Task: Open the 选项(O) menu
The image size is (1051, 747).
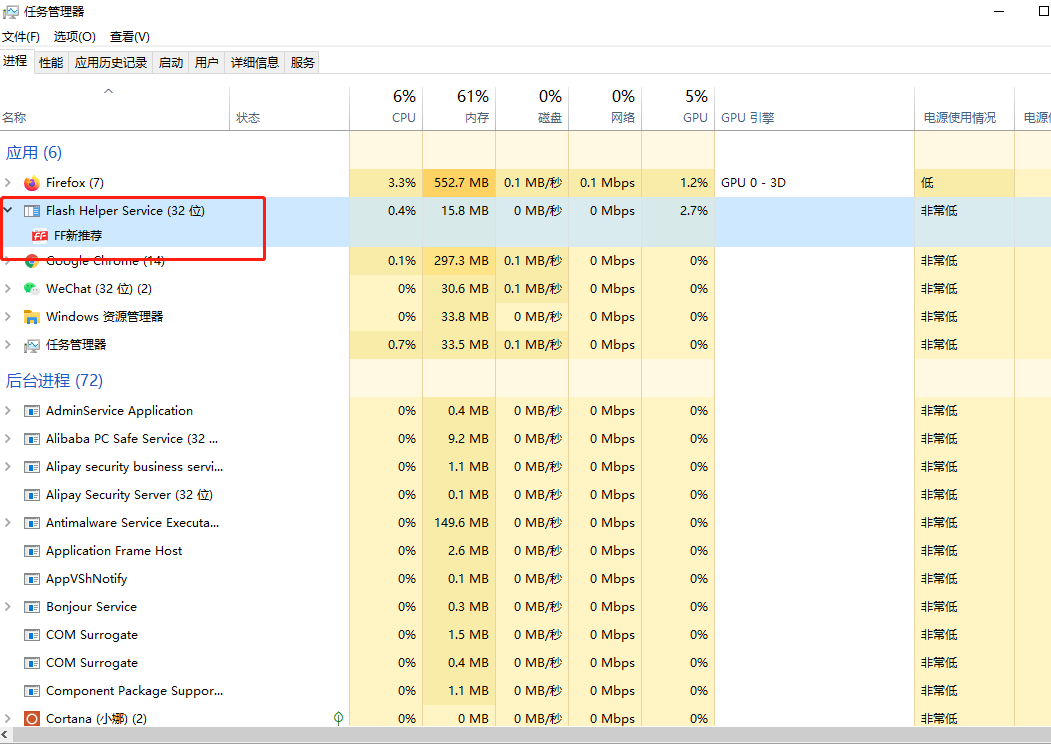Action: [x=74, y=37]
